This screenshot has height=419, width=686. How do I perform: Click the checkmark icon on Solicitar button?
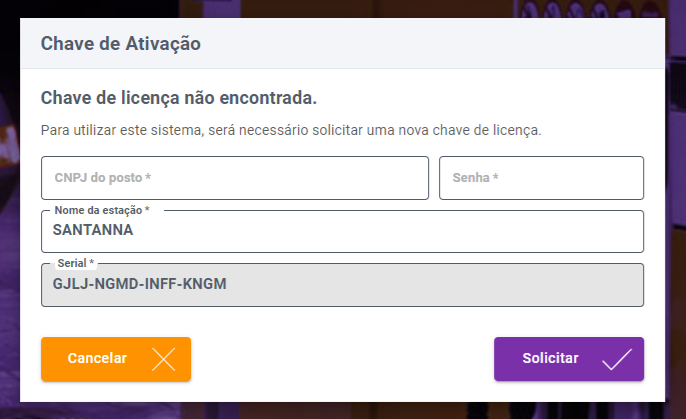[617, 359]
